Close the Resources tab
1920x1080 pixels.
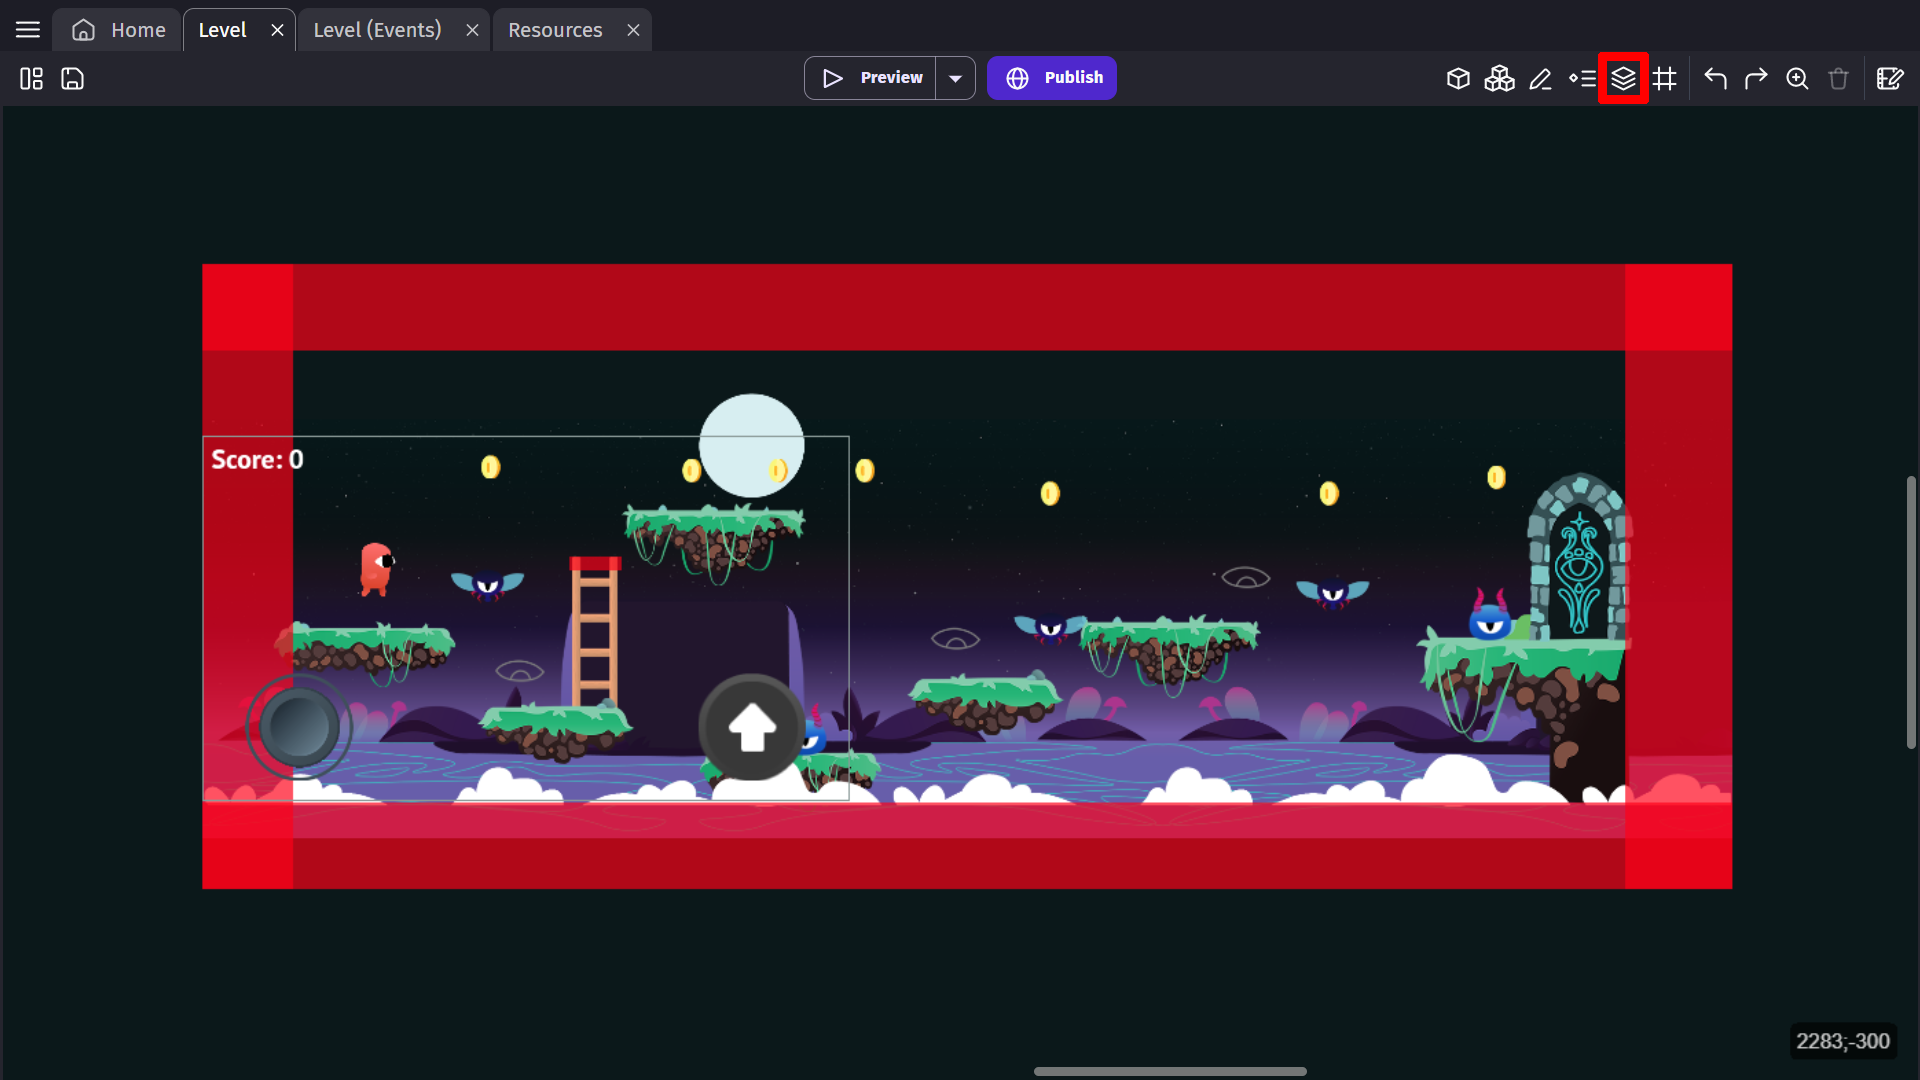(x=633, y=30)
